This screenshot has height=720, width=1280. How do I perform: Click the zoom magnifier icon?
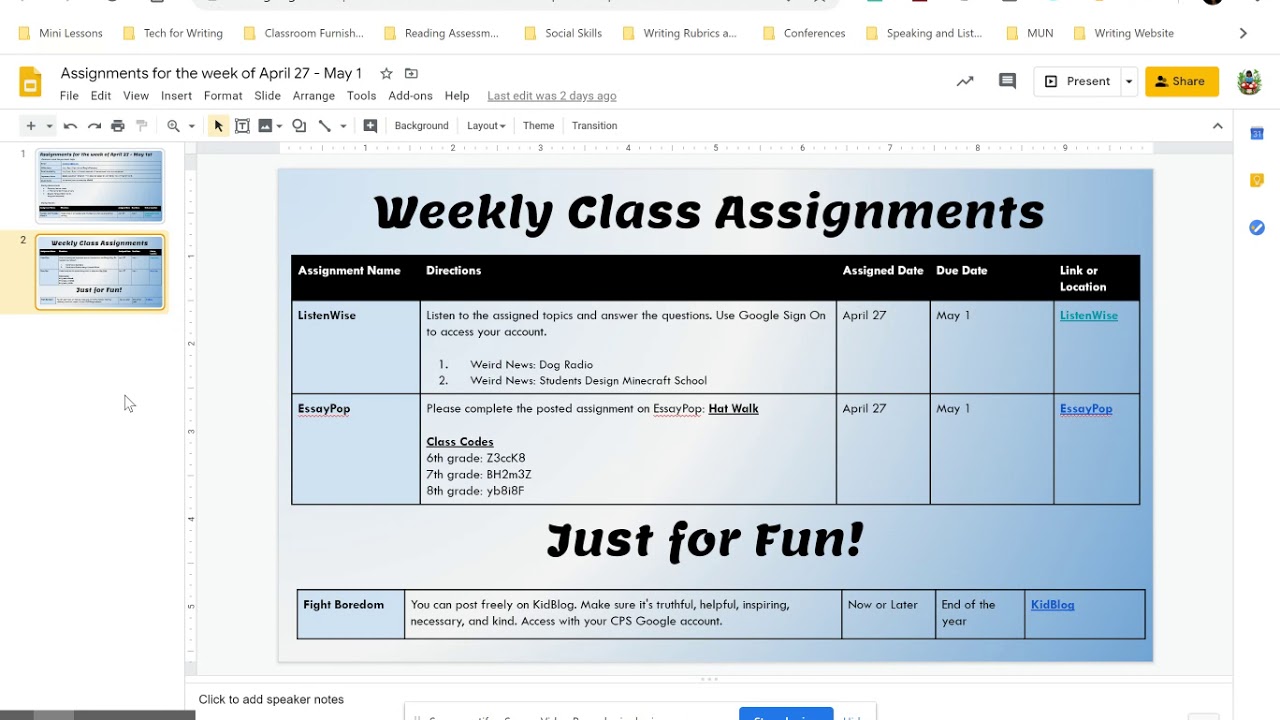click(x=174, y=126)
